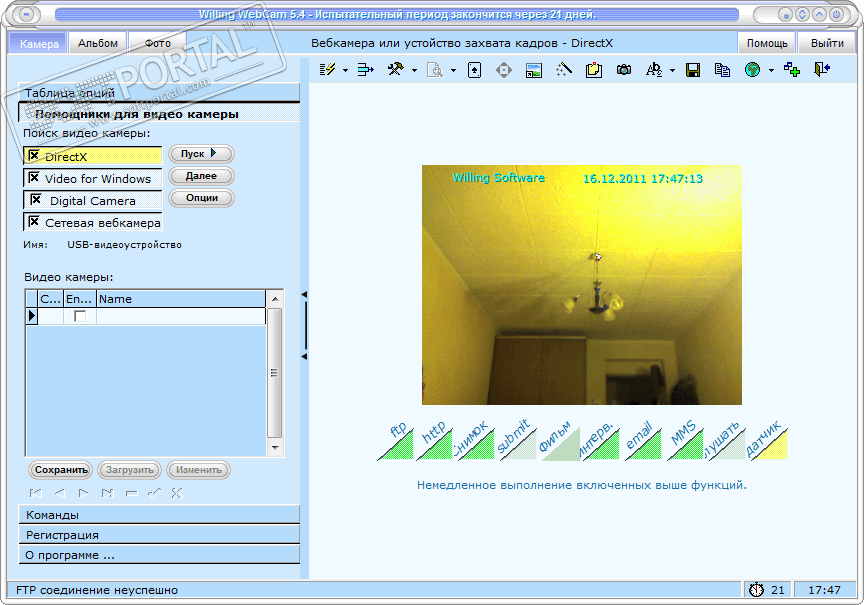
Task: Click the page magnifier preview icon
Action: point(435,70)
